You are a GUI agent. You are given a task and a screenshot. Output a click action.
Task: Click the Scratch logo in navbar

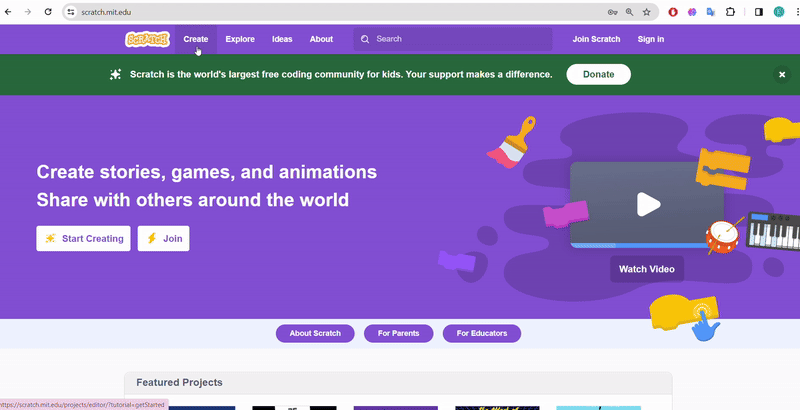tap(147, 39)
